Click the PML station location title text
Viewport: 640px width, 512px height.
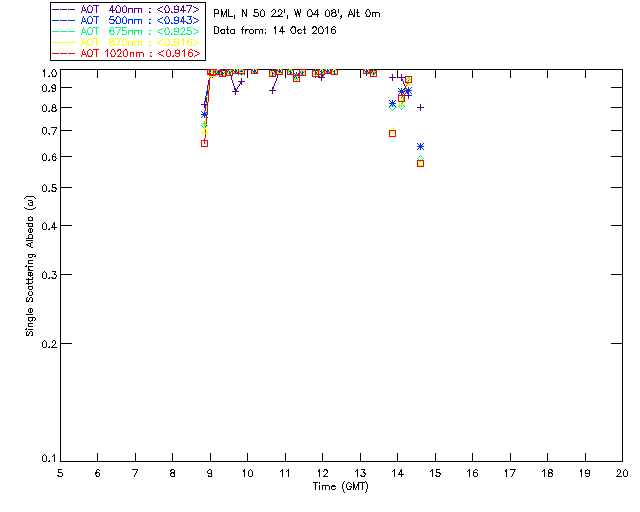tap(297, 13)
